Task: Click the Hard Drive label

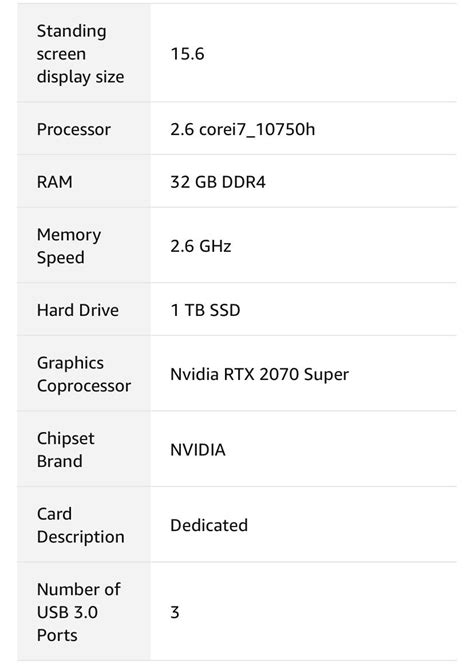Action: [x=78, y=310]
